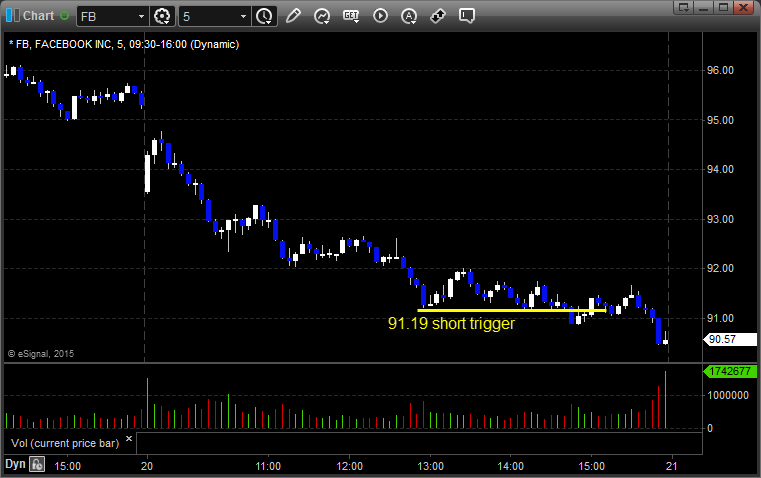Click the comment note icon in toolbar
This screenshot has height=478, width=761.
[x=467, y=16]
